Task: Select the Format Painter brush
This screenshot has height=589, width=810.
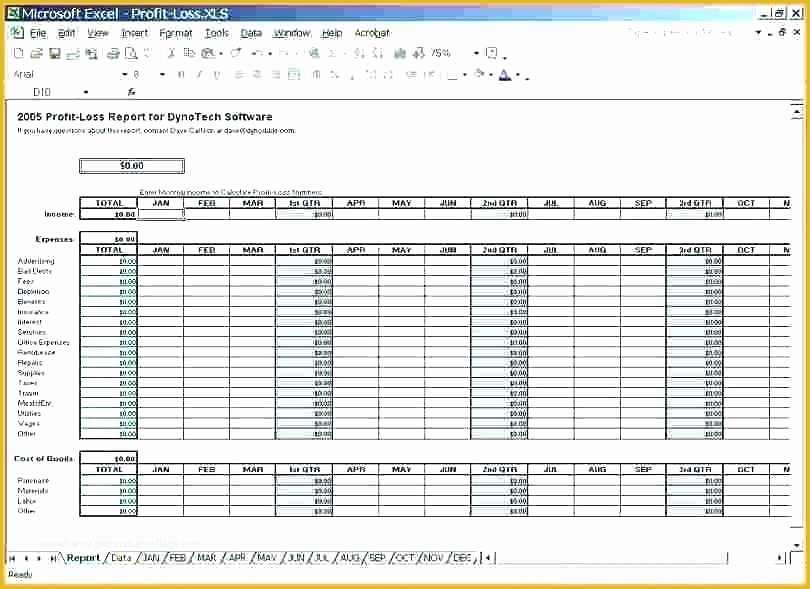Action: [237, 53]
